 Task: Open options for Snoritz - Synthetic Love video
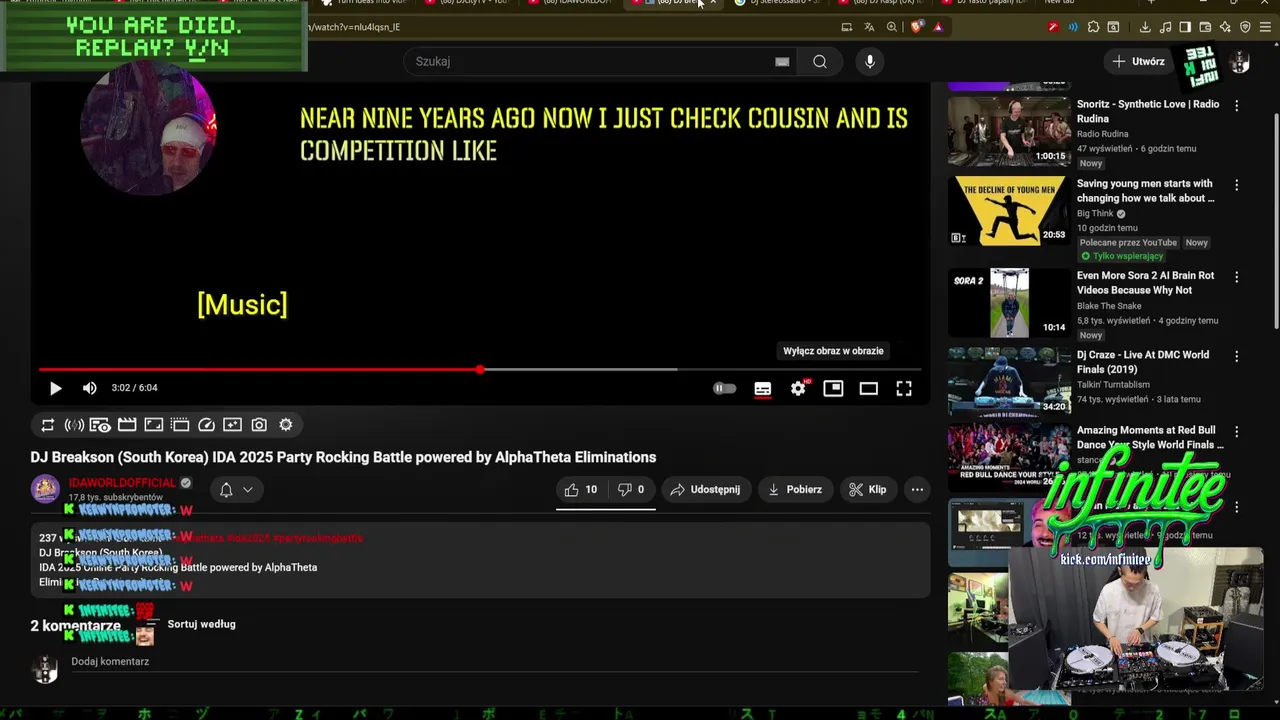[x=1236, y=105]
